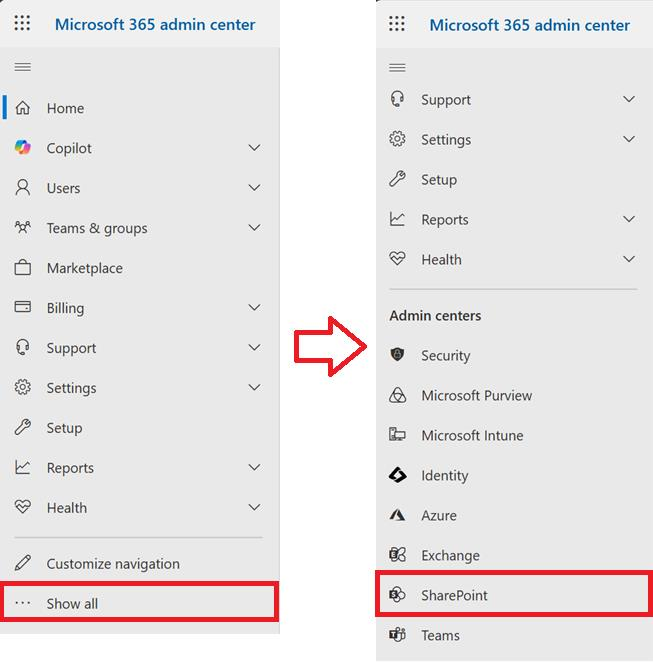The image size is (653, 663).
Task: Click left panel Microsoft 365 admin center title
Action: tap(155, 24)
